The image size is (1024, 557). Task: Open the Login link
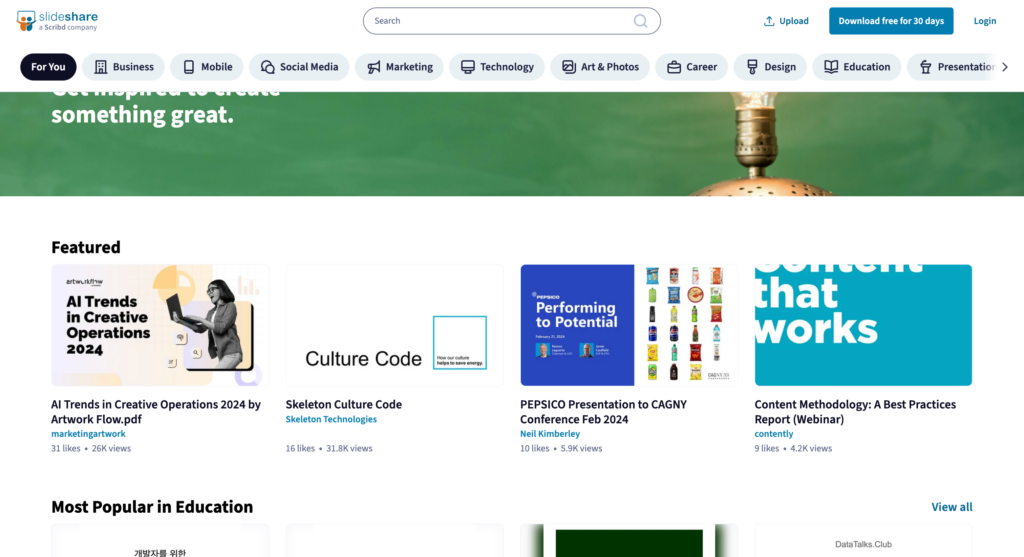[984, 21]
